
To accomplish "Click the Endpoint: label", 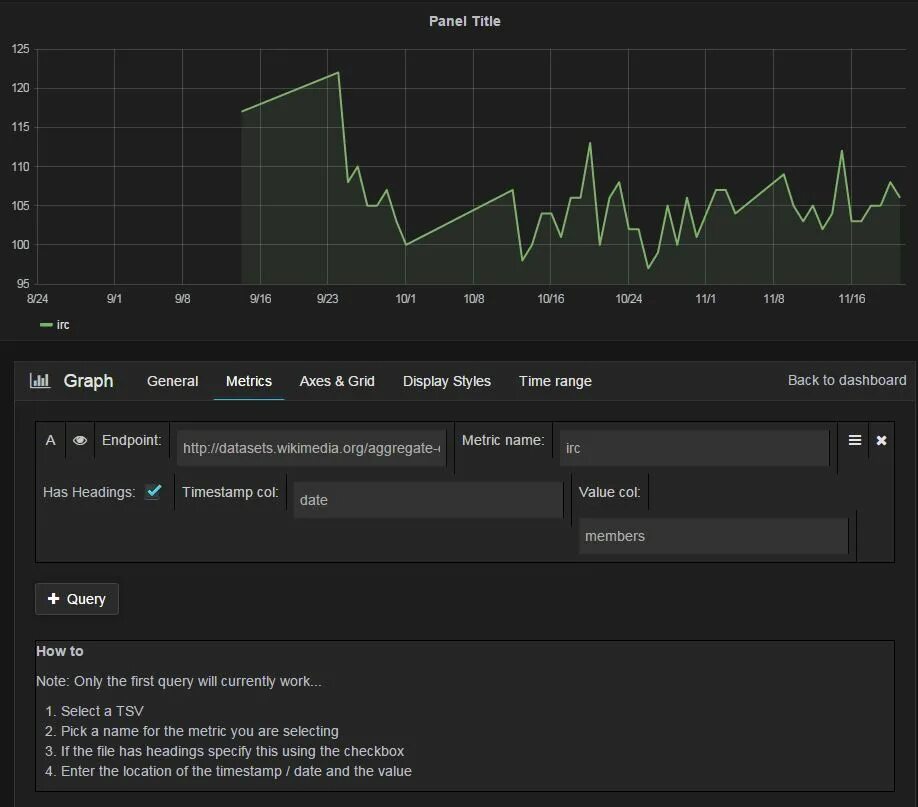I will click(x=132, y=440).
